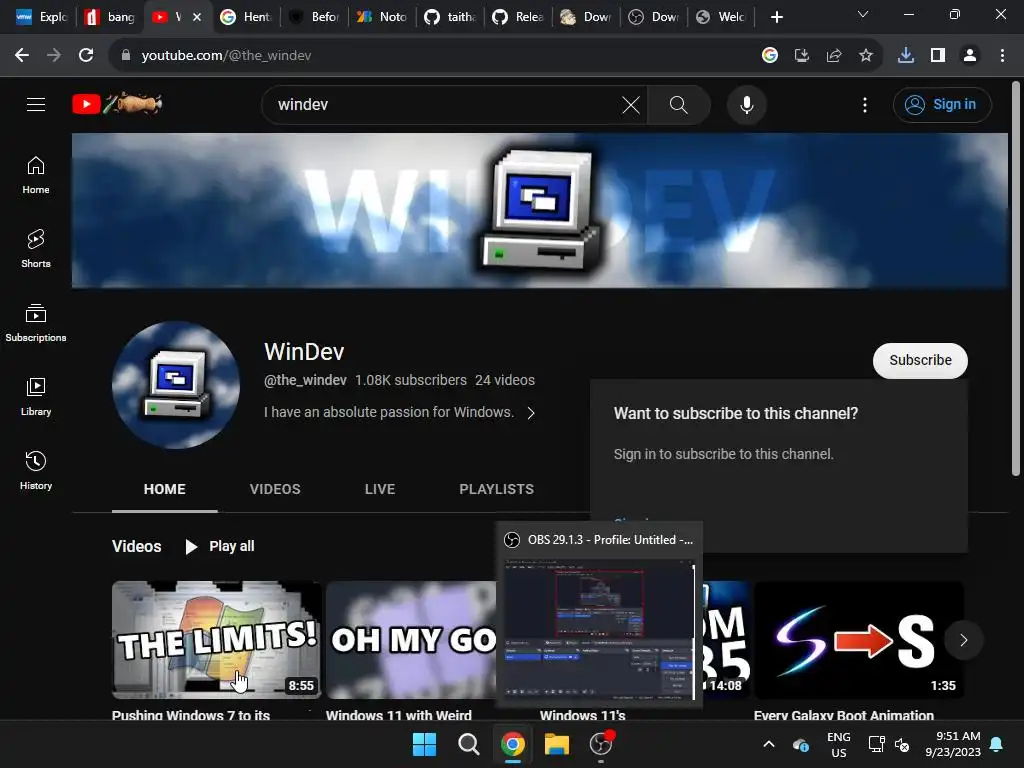Go to Home in the sidebar
The height and width of the screenshot is (768, 1024).
(36, 175)
